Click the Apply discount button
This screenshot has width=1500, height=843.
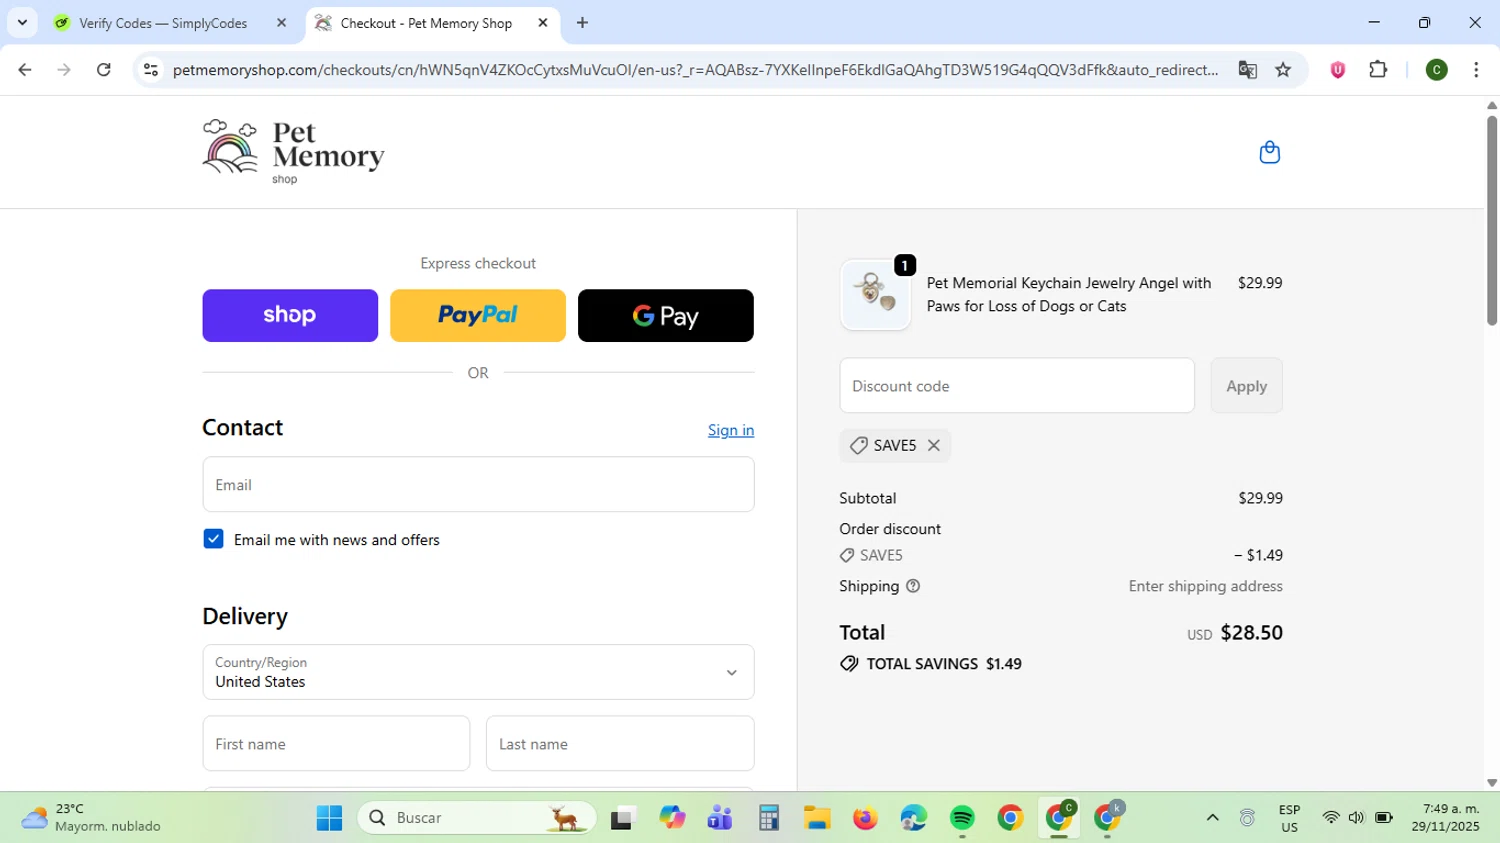(x=1246, y=386)
